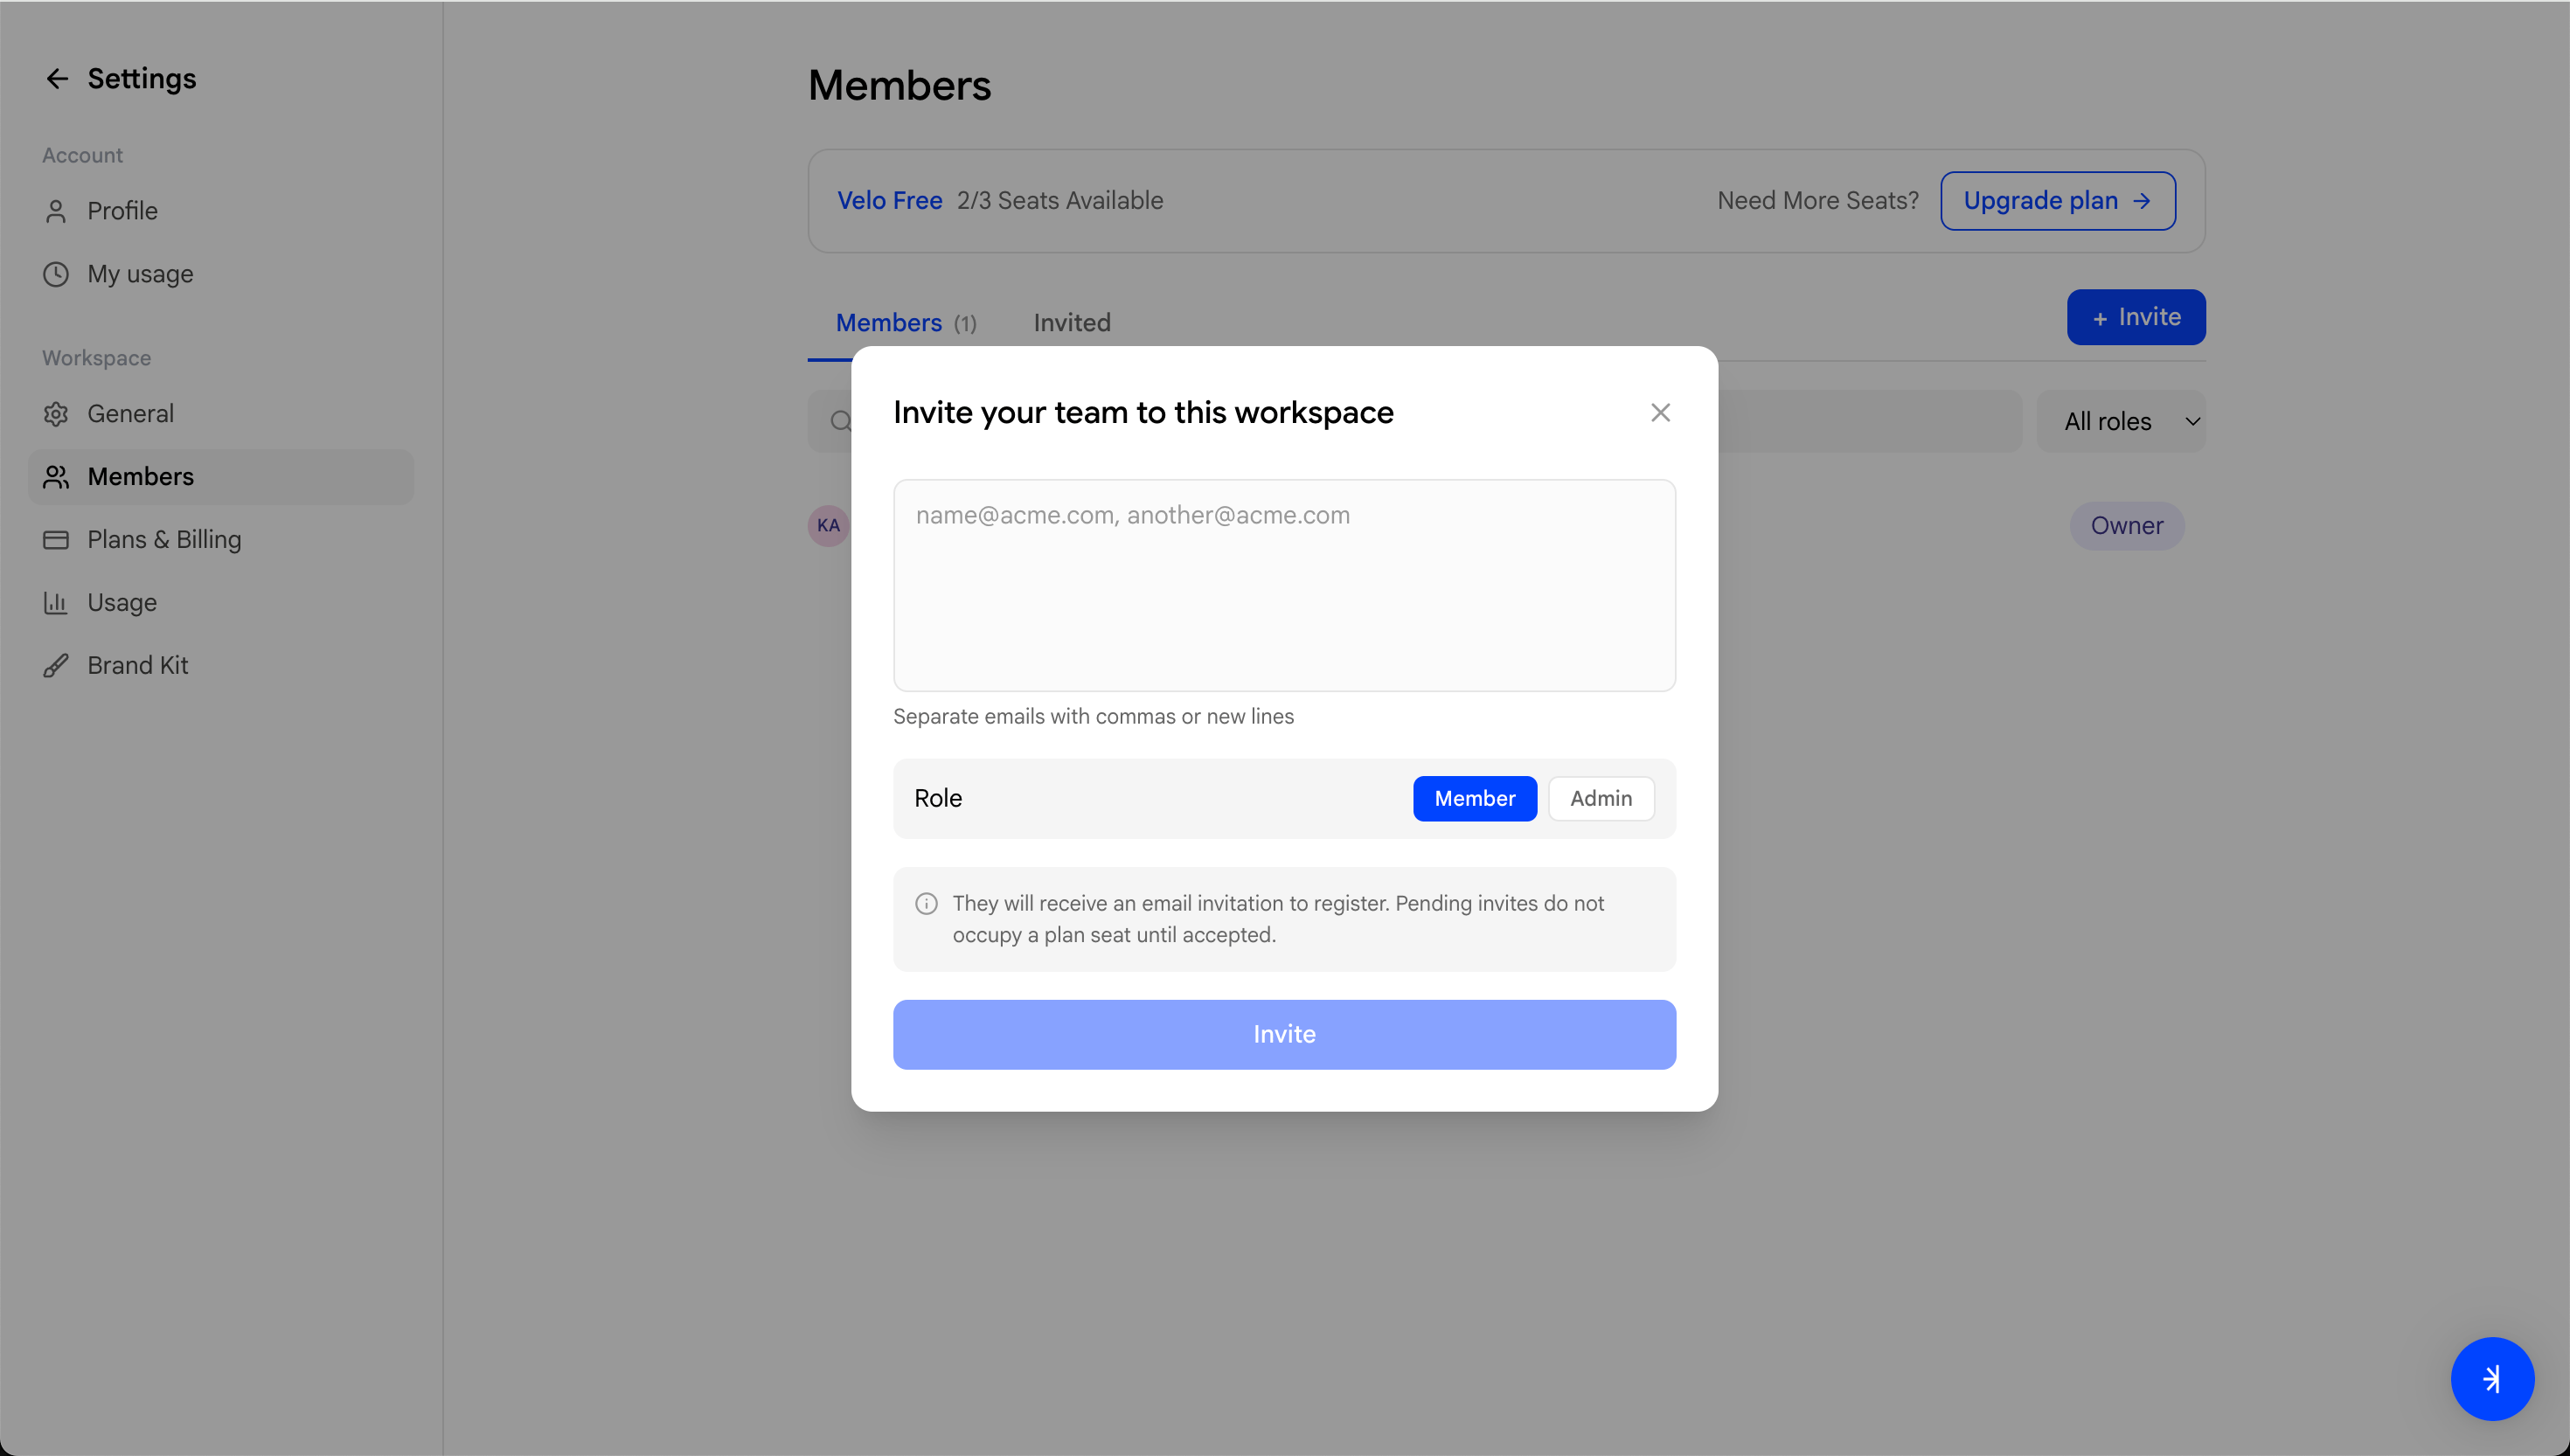Screen dimensions: 2570x1456
Task: Click the Brand Kit brush icon
Action: [56, 666]
